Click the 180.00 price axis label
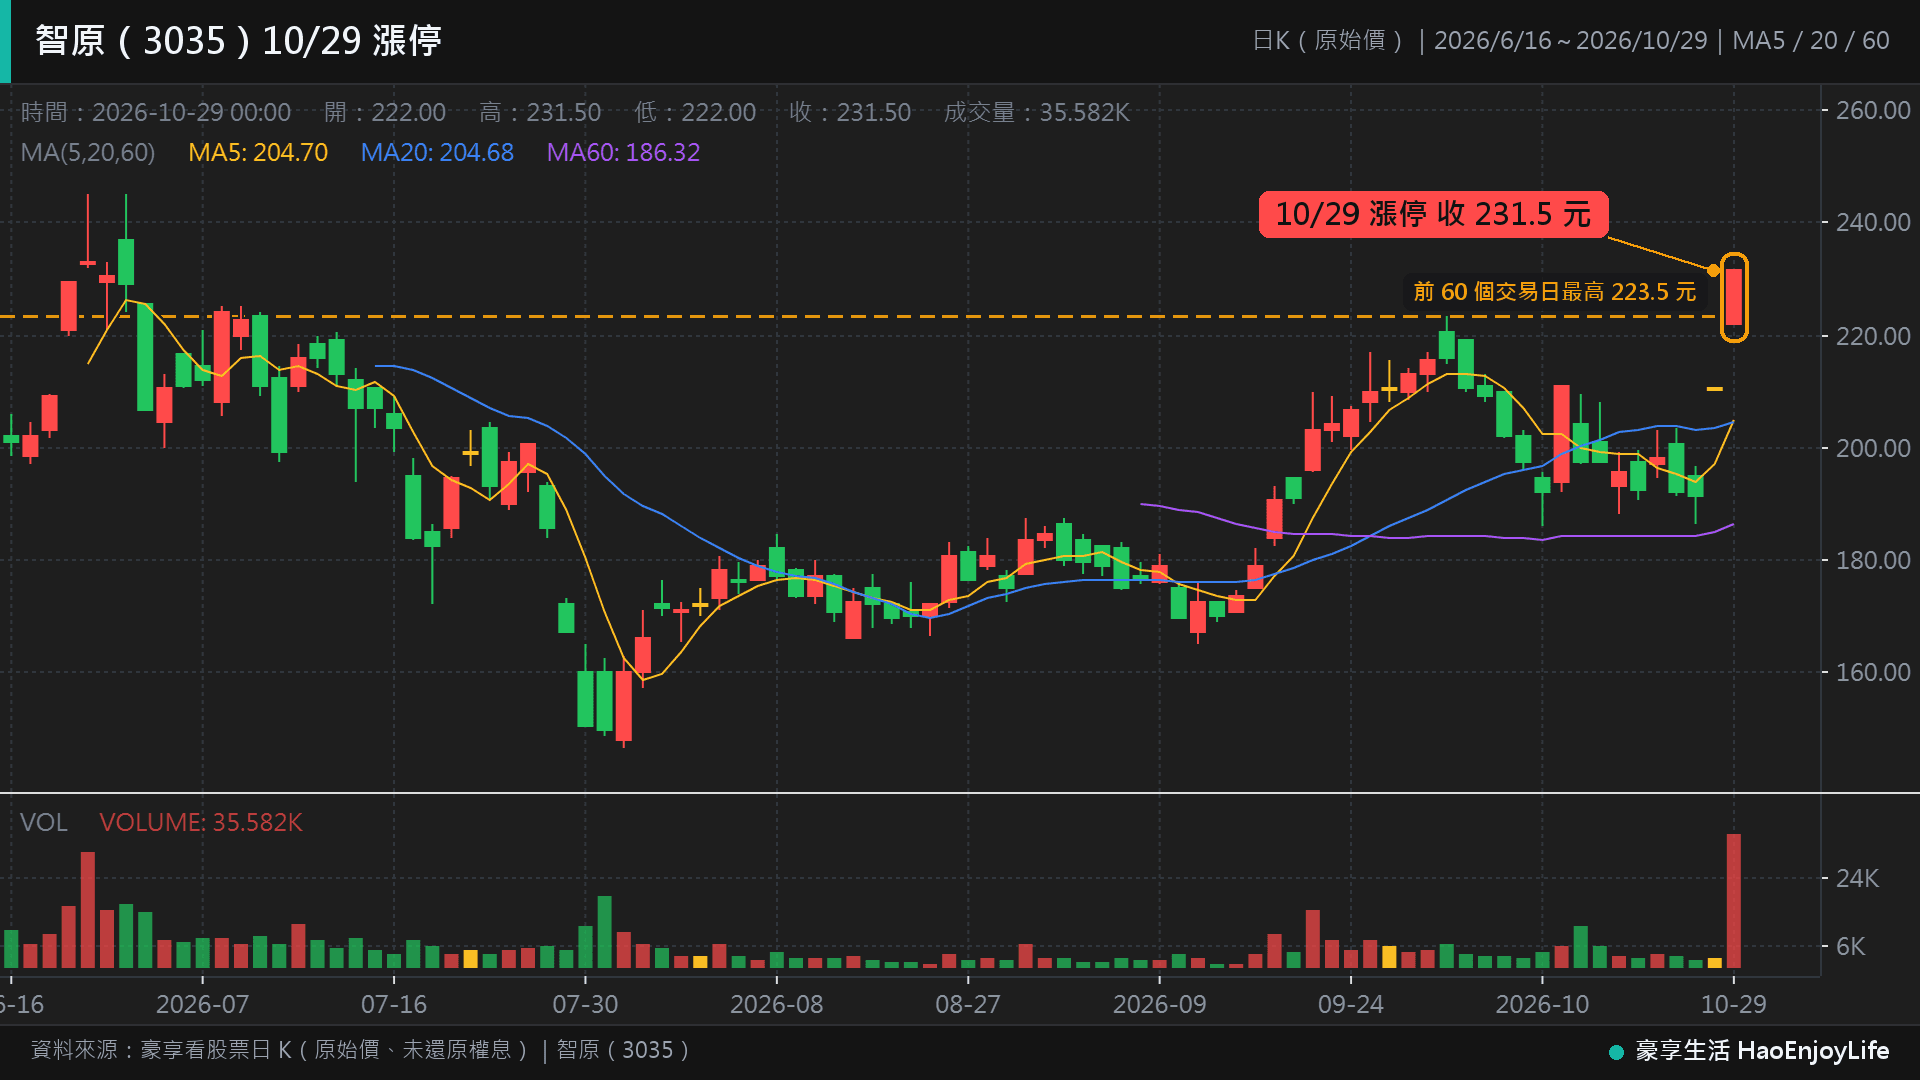The image size is (1920, 1080). [1873, 560]
